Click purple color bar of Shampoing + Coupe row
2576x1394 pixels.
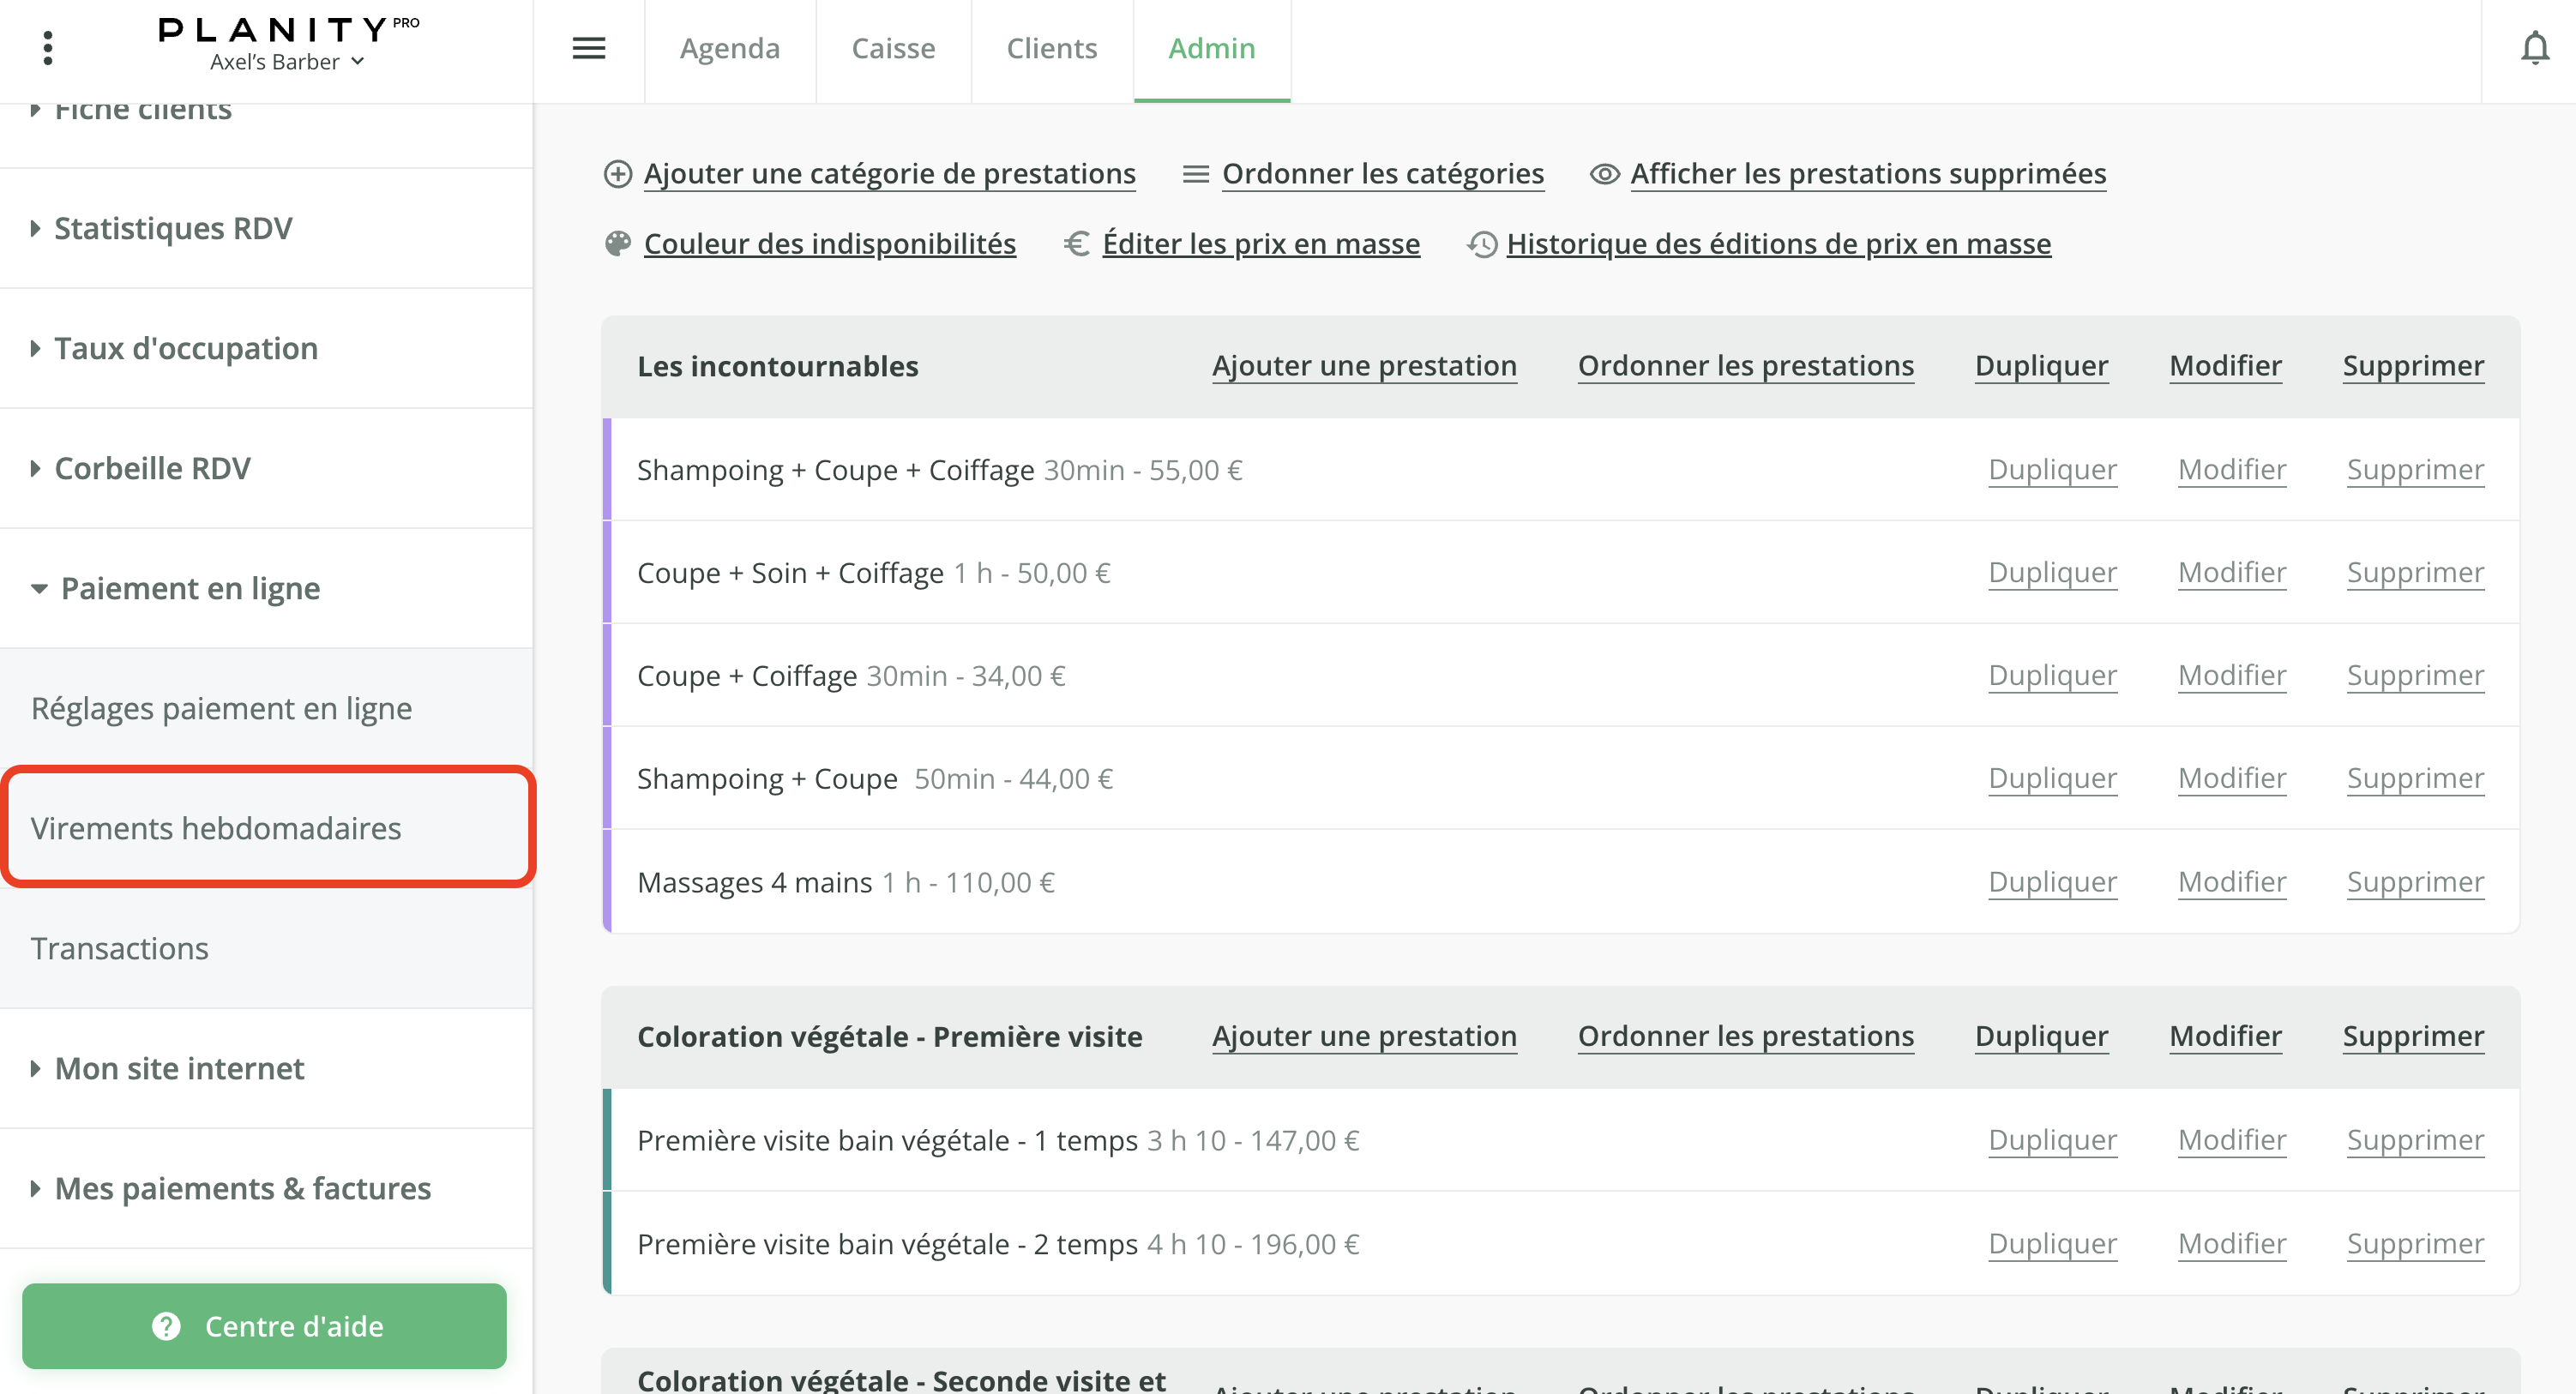[607, 778]
